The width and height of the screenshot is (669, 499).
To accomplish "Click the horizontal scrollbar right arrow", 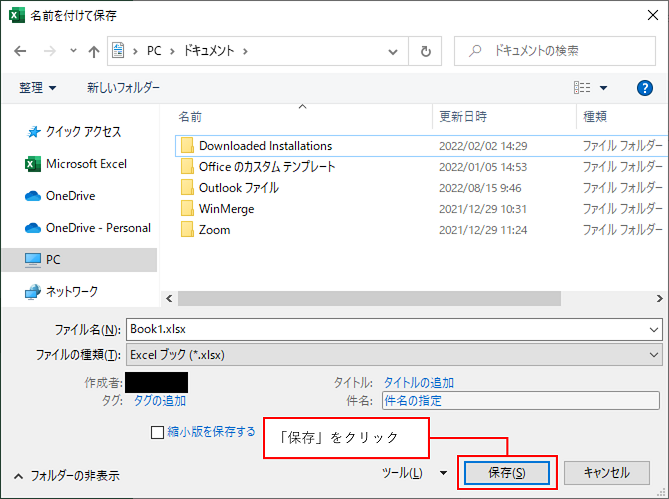I will [x=659, y=298].
